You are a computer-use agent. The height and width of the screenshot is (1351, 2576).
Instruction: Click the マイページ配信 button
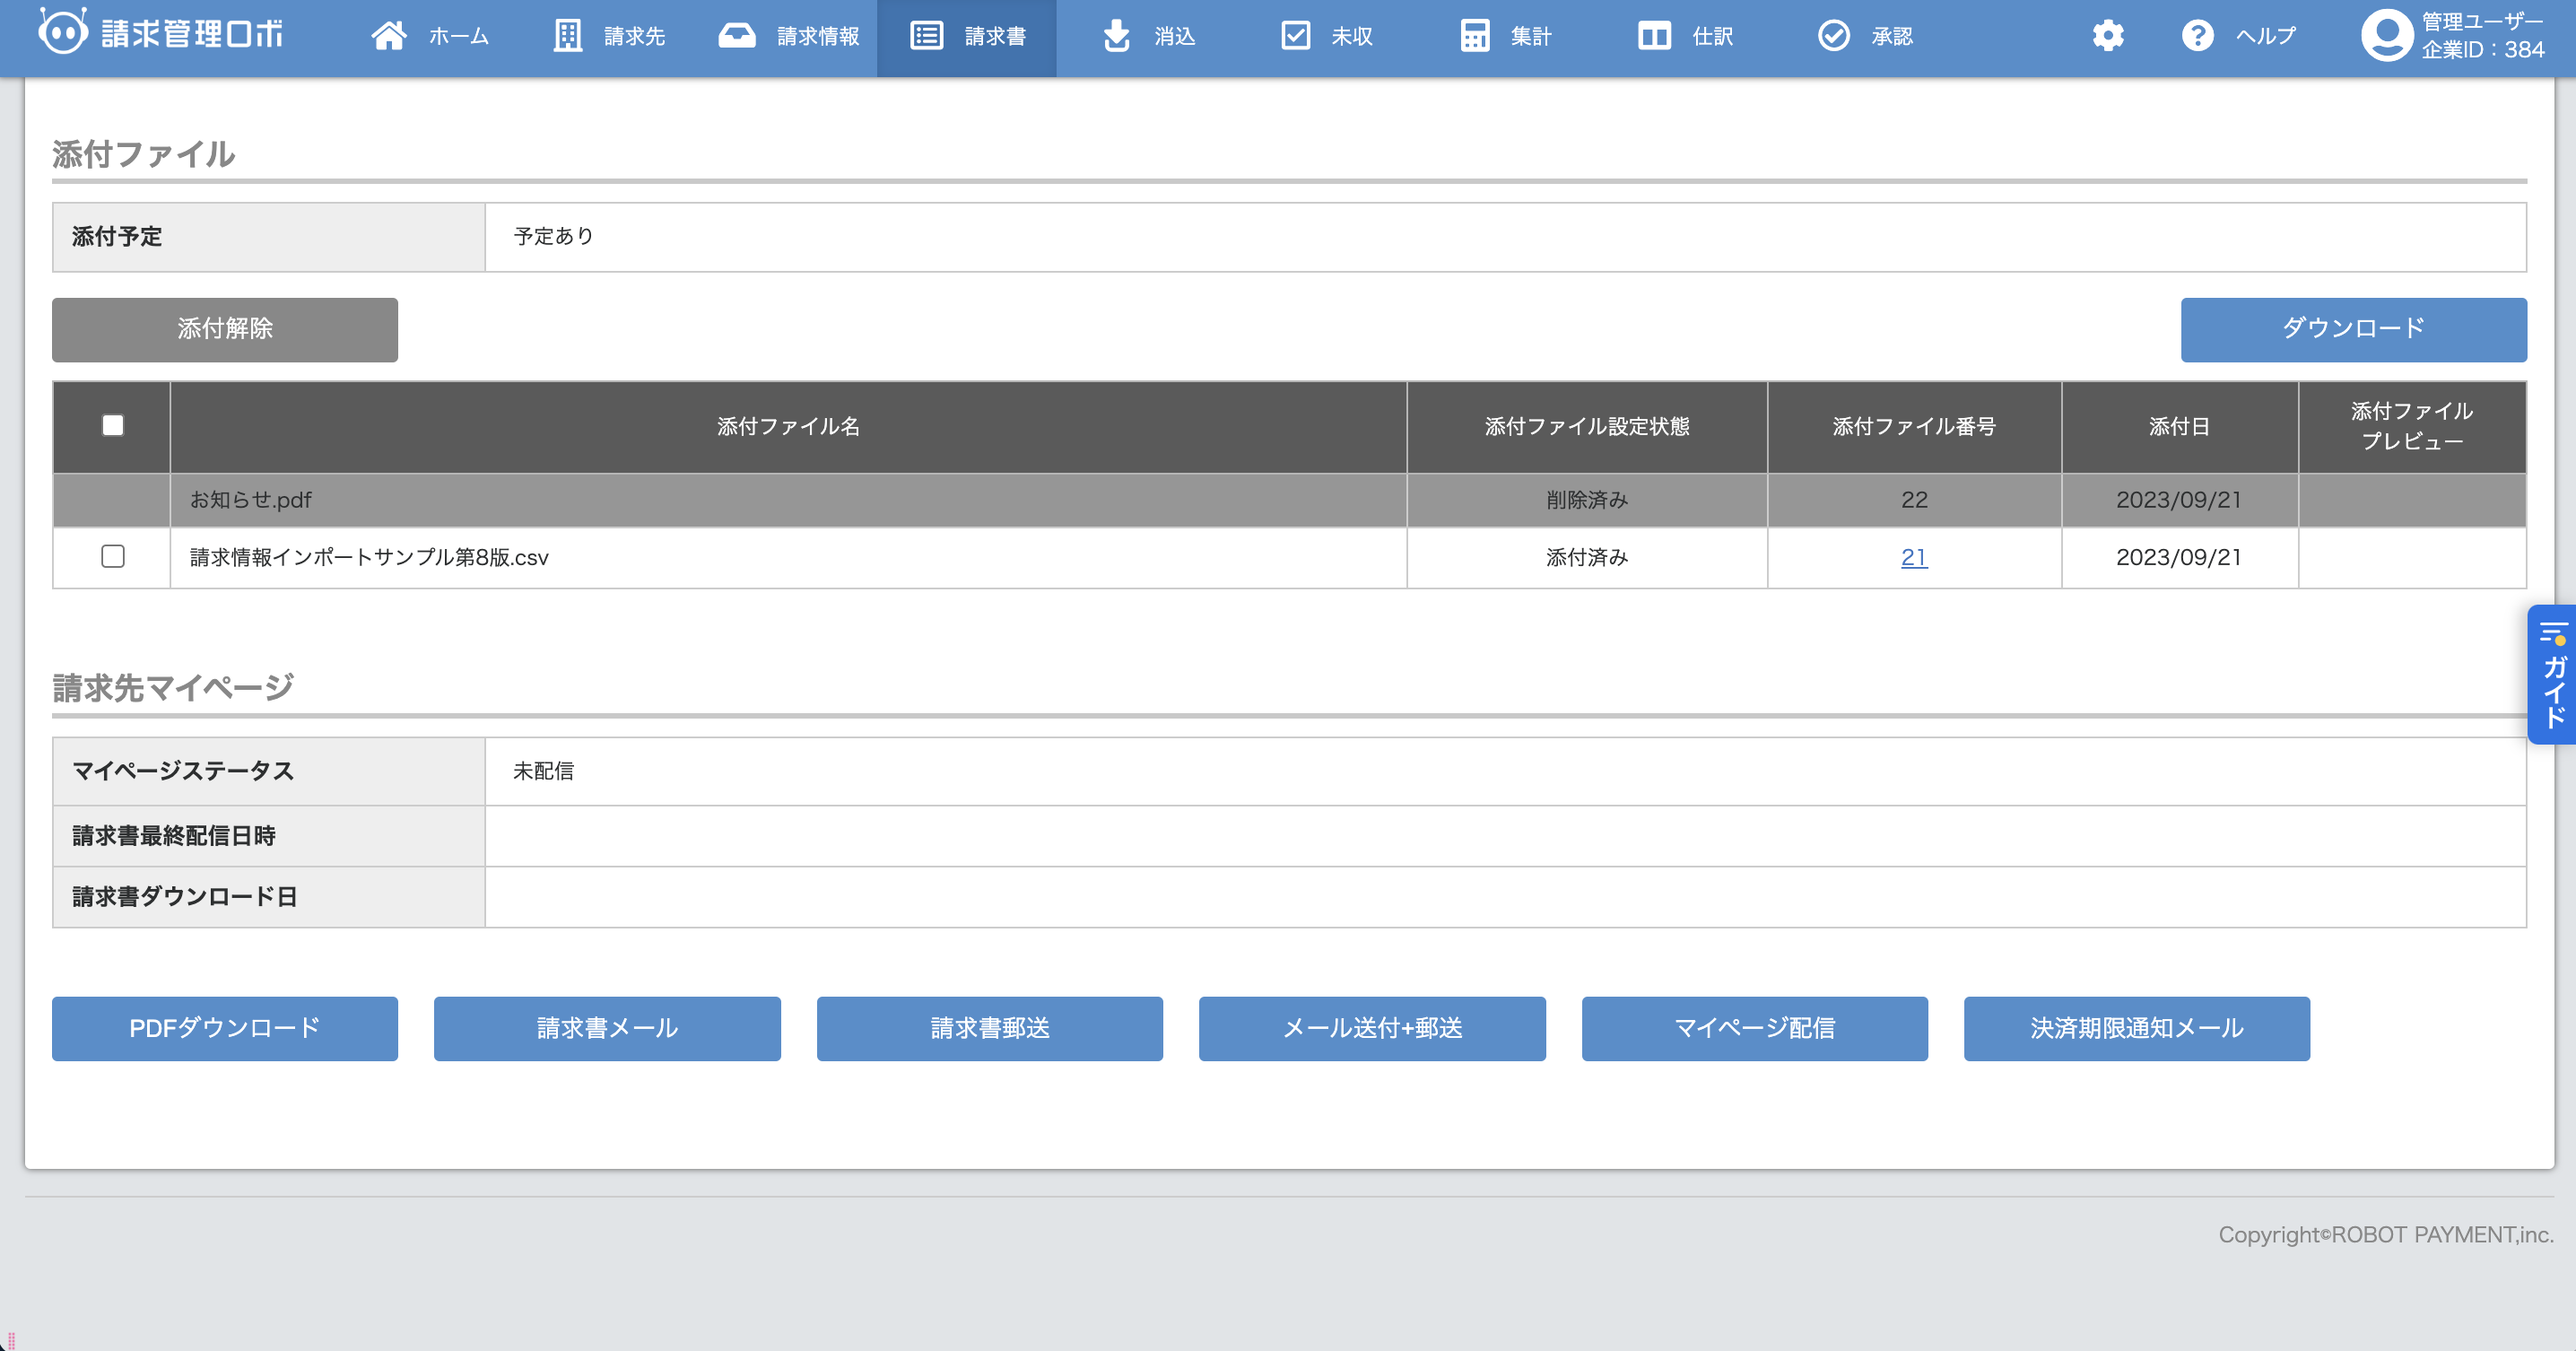tap(1754, 1028)
